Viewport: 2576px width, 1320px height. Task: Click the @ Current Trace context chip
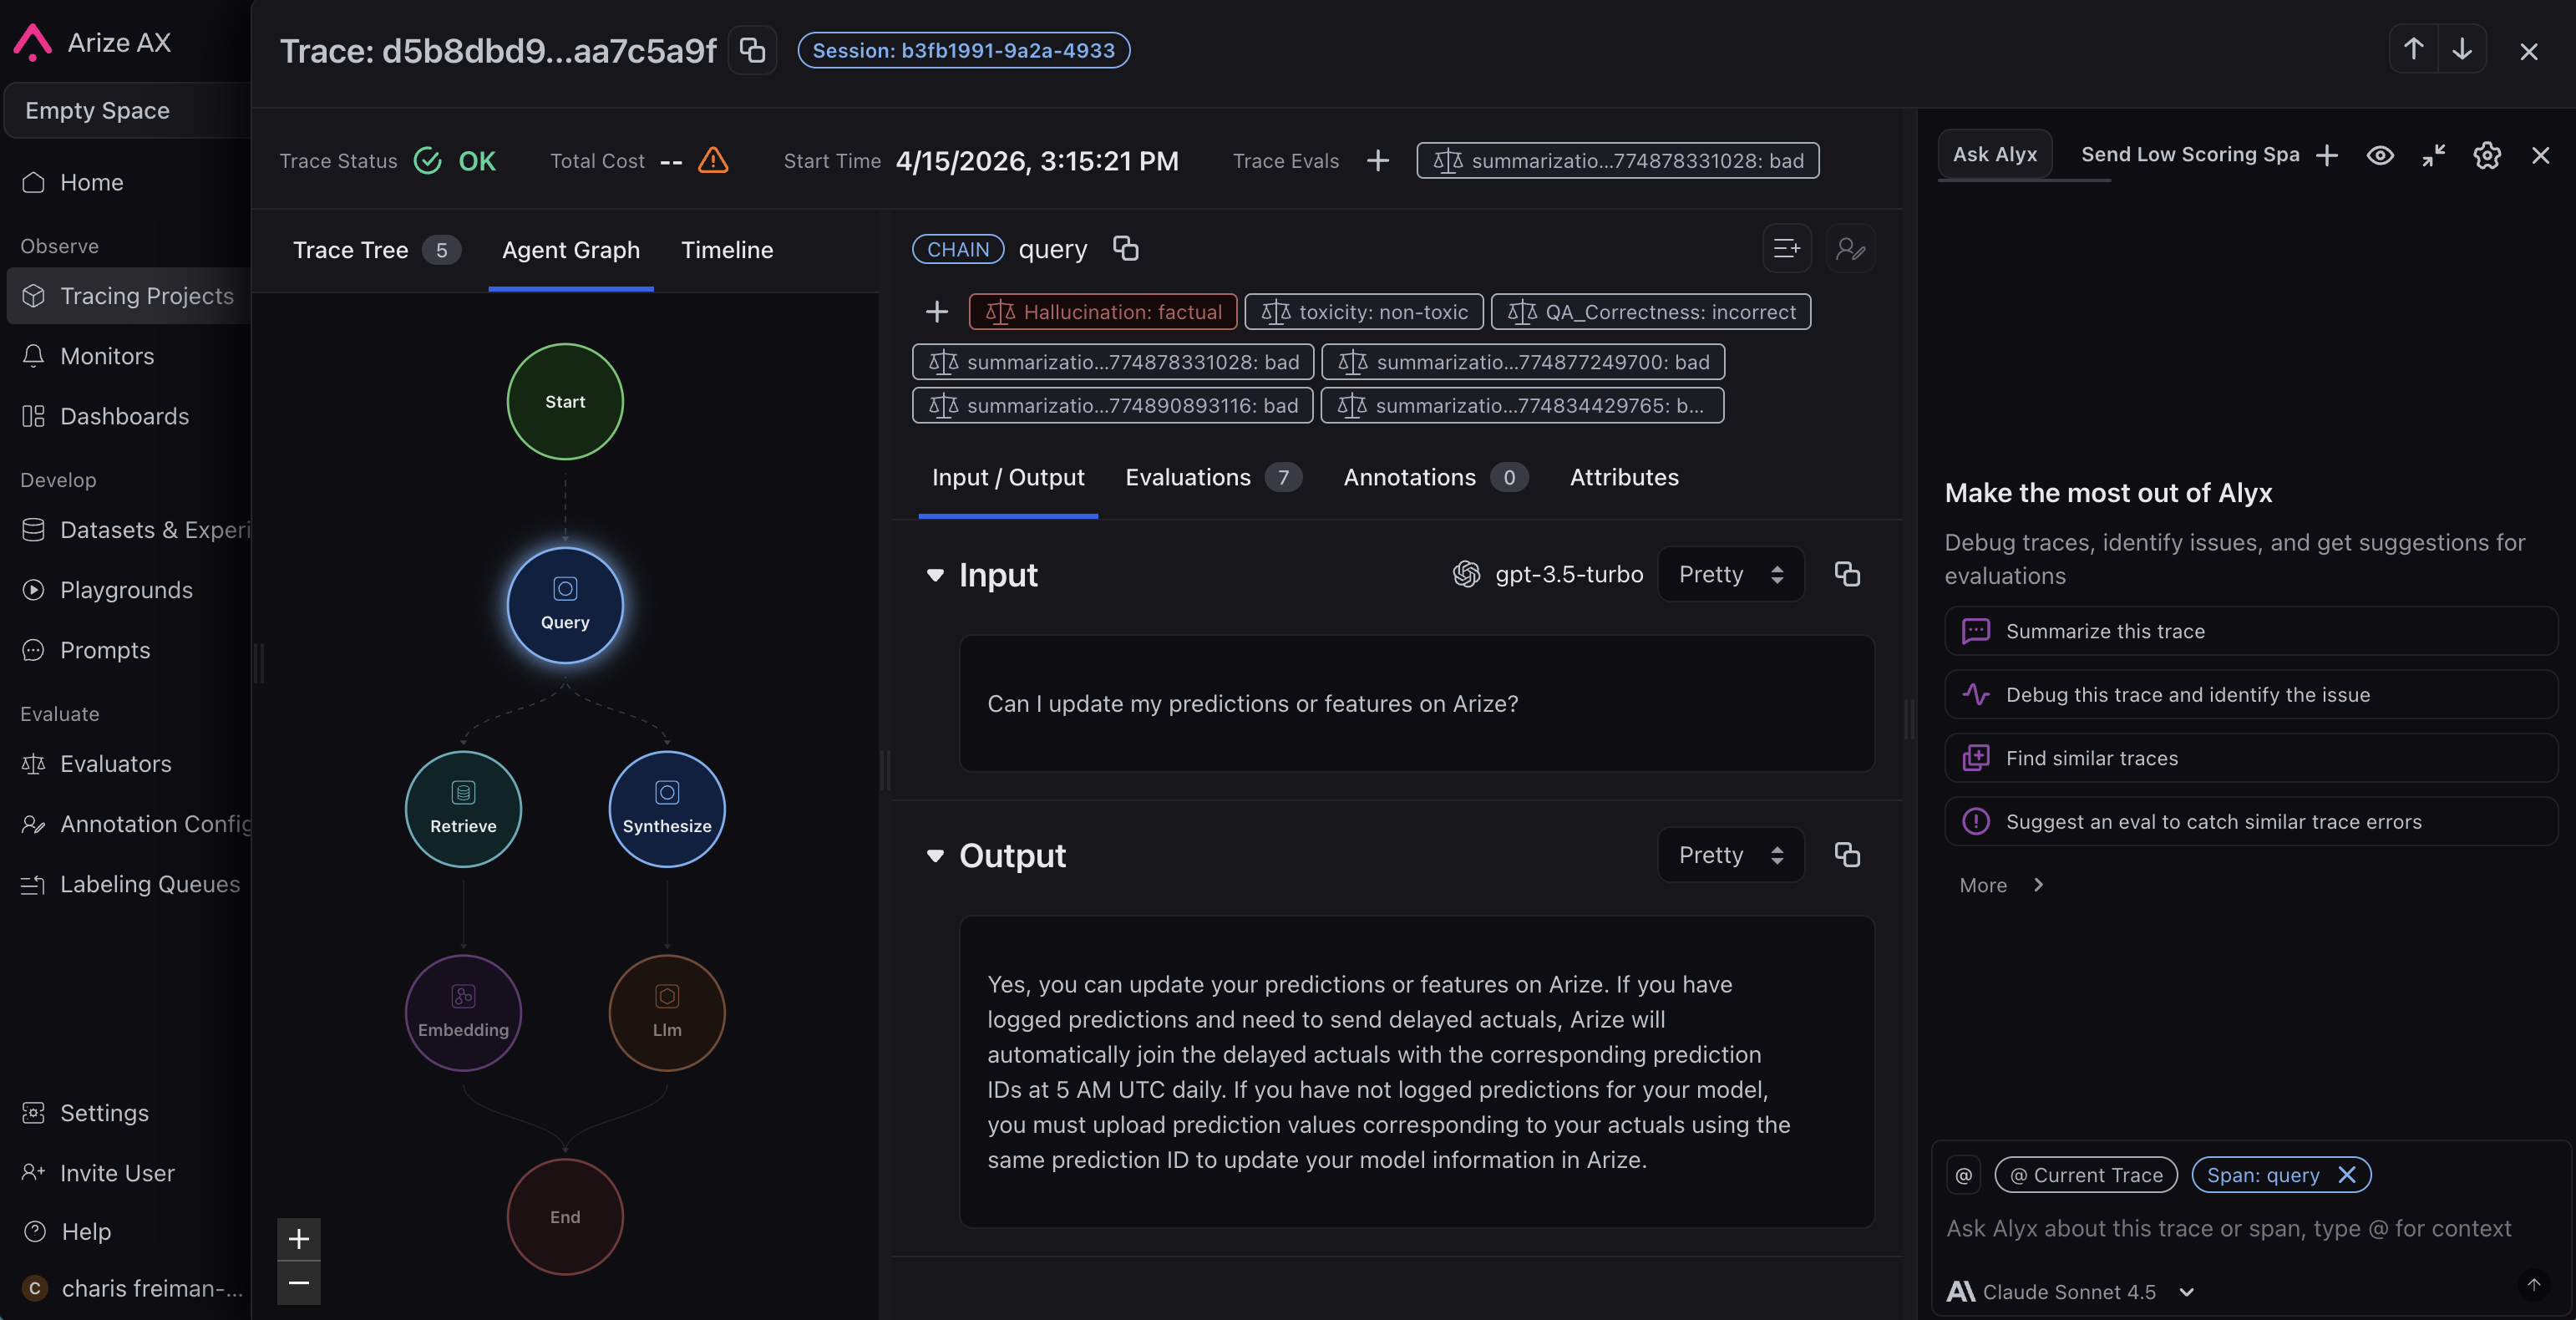2086,1175
